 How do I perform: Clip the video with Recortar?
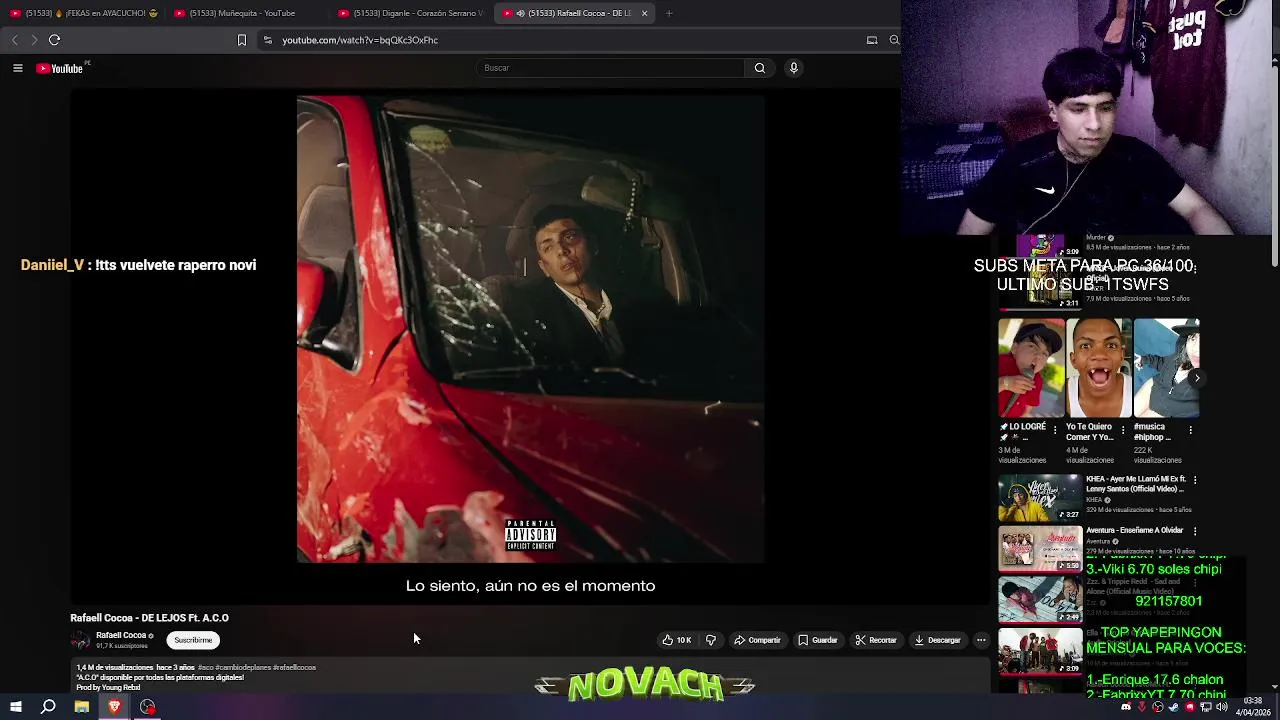tap(876, 640)
